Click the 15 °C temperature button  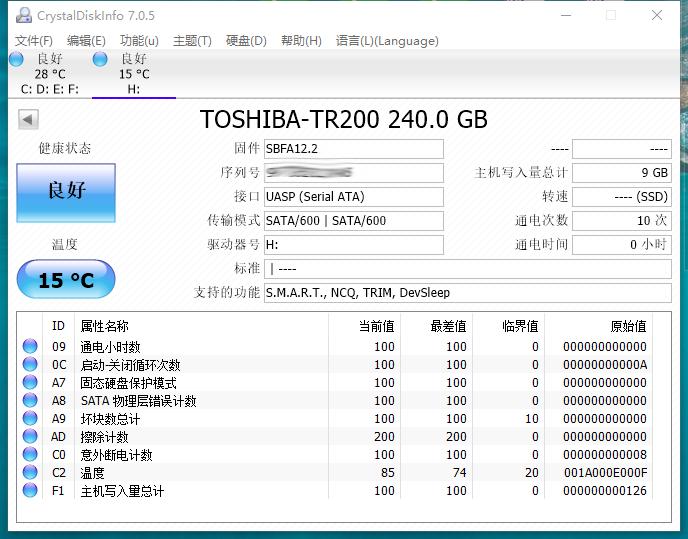[x=66, y=280]
